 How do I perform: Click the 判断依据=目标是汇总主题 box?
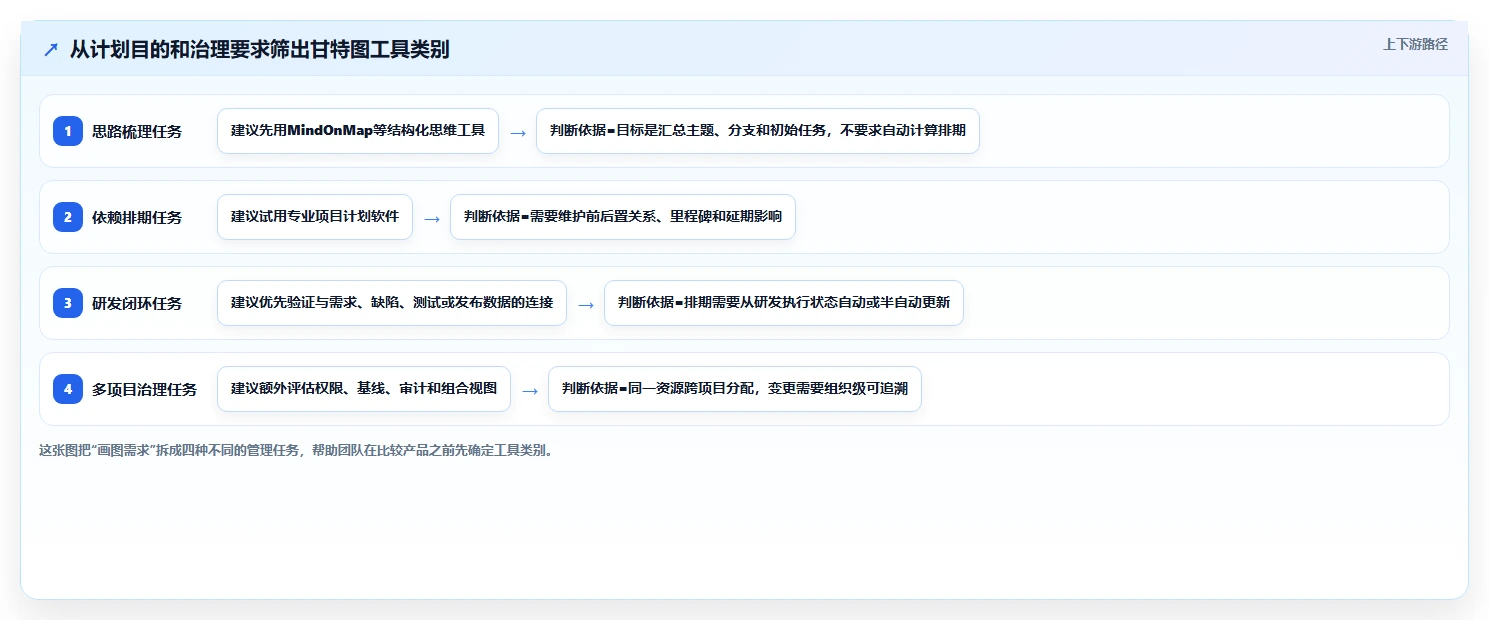pos(758,131)
